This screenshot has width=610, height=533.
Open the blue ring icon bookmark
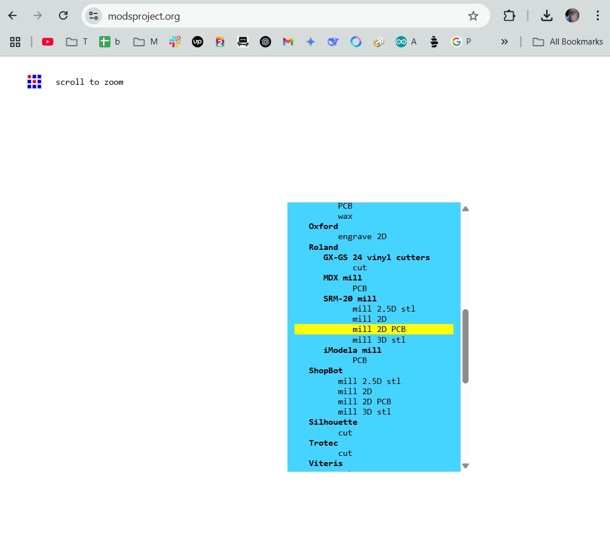[x=356, y=42]
